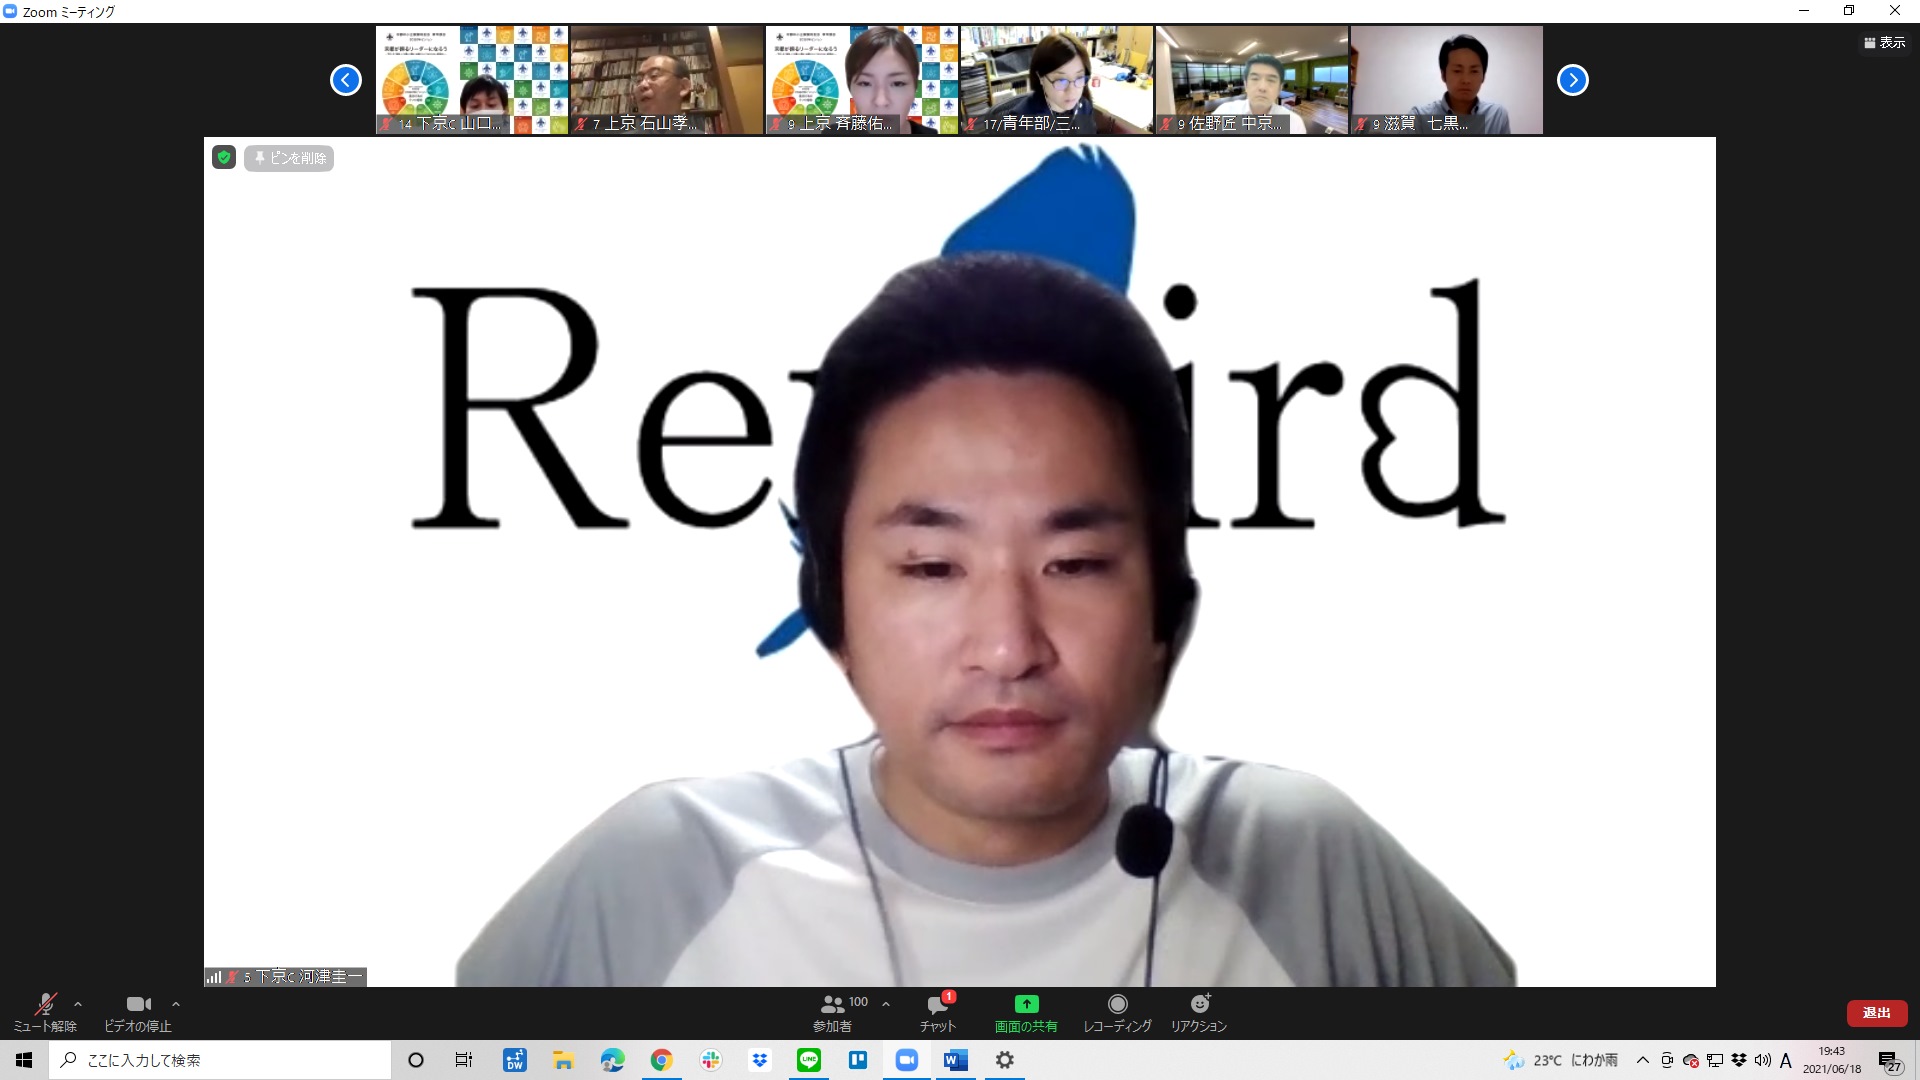The height and width of the screenshot is (1080, 1920).
Task: Open Microsoft Edge from taskbar
Action: coord(612,1060)
